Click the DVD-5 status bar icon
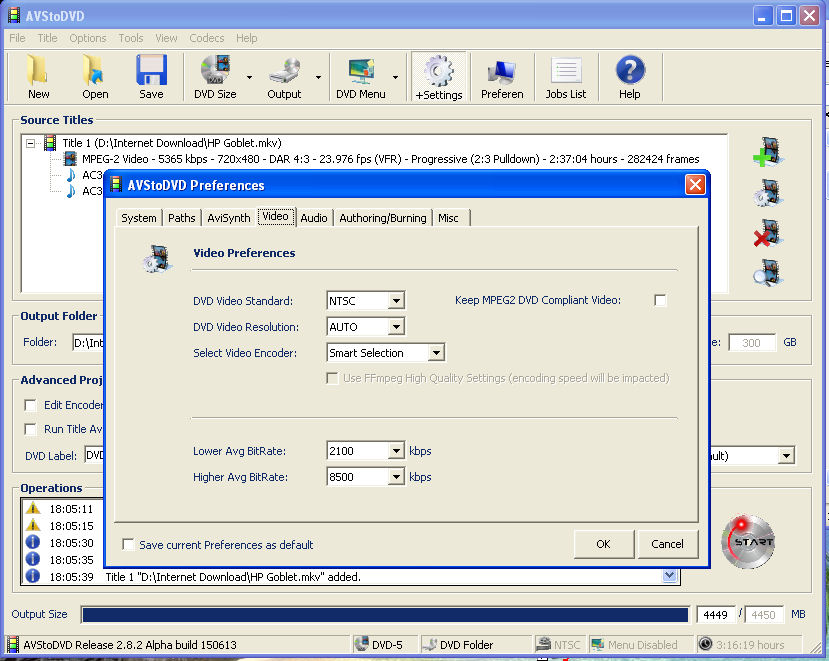Screen dimensions: 829x661 [362, 644]
